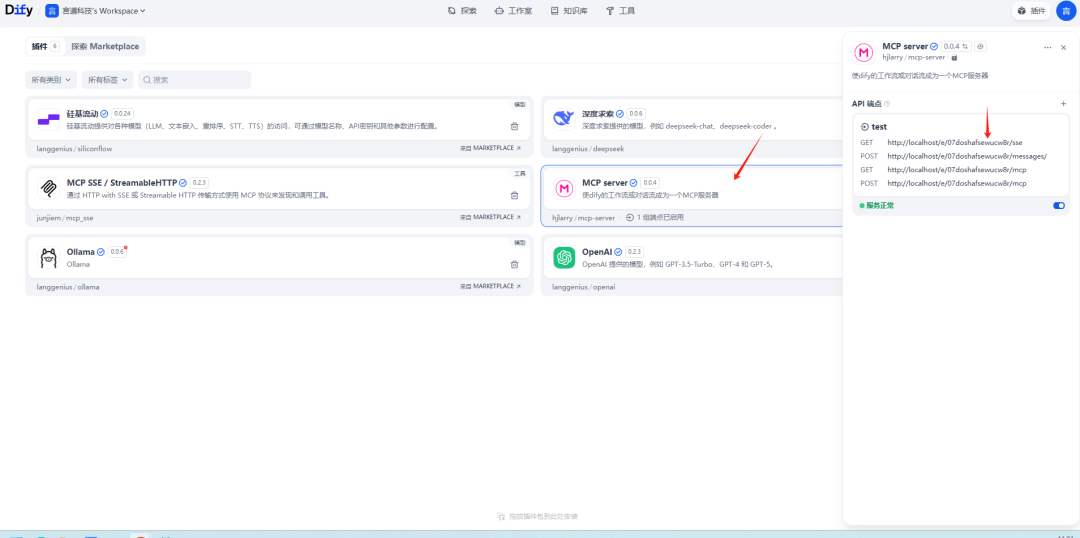1080x538 pixels.
Task: Click the OpenAI plugin logo
Action: click(564, 258)
